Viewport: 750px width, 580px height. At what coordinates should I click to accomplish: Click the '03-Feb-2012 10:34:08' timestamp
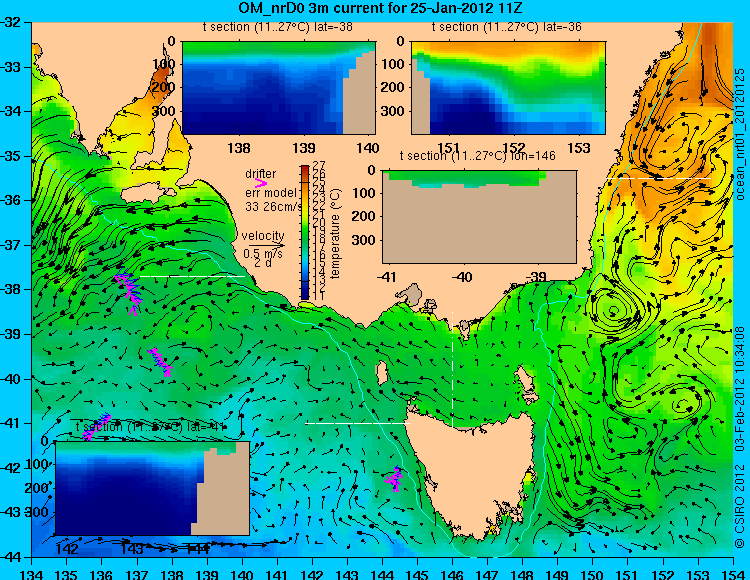click(740, 389)
